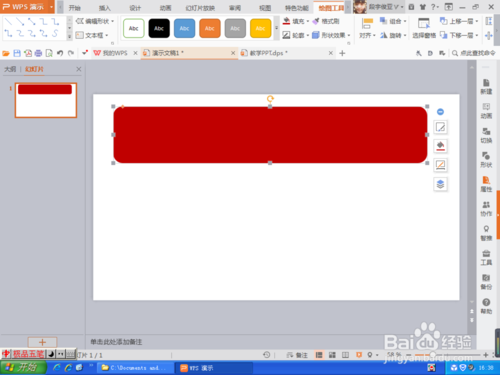Open print preview icon

pyautogui.click(x=49, y=53)
